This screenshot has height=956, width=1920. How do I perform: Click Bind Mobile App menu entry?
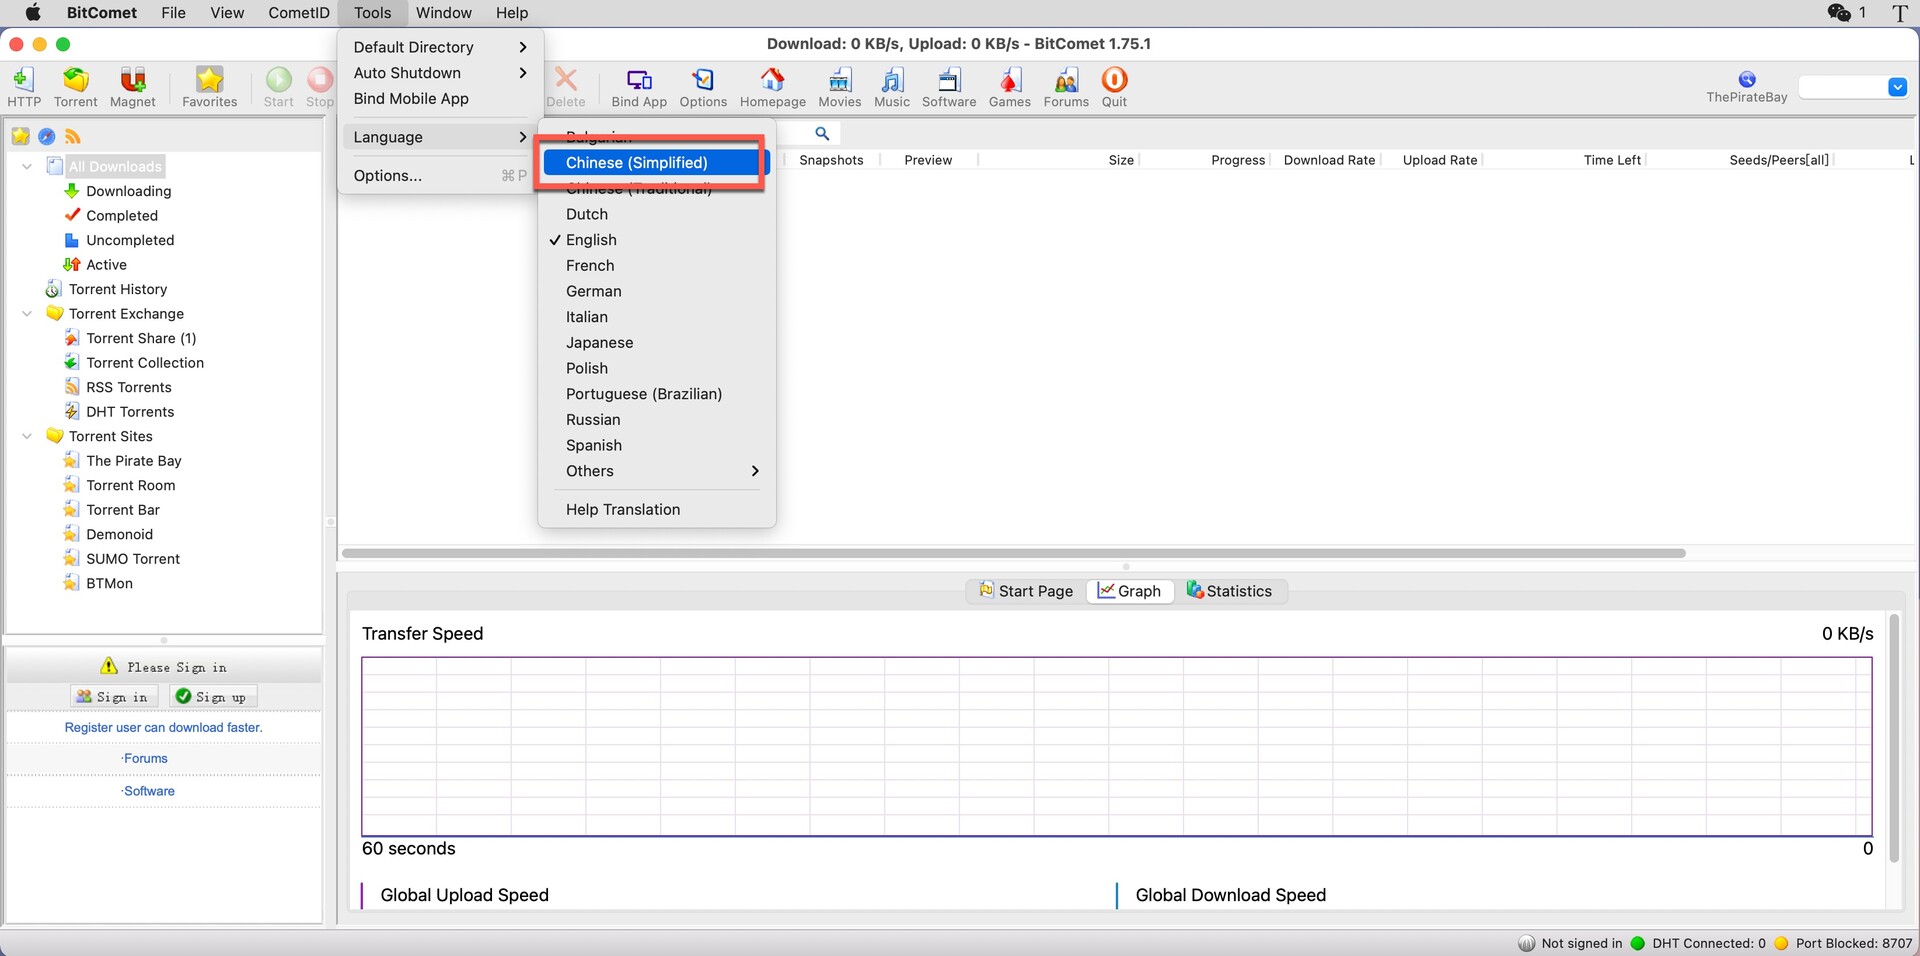coord(440,99)
